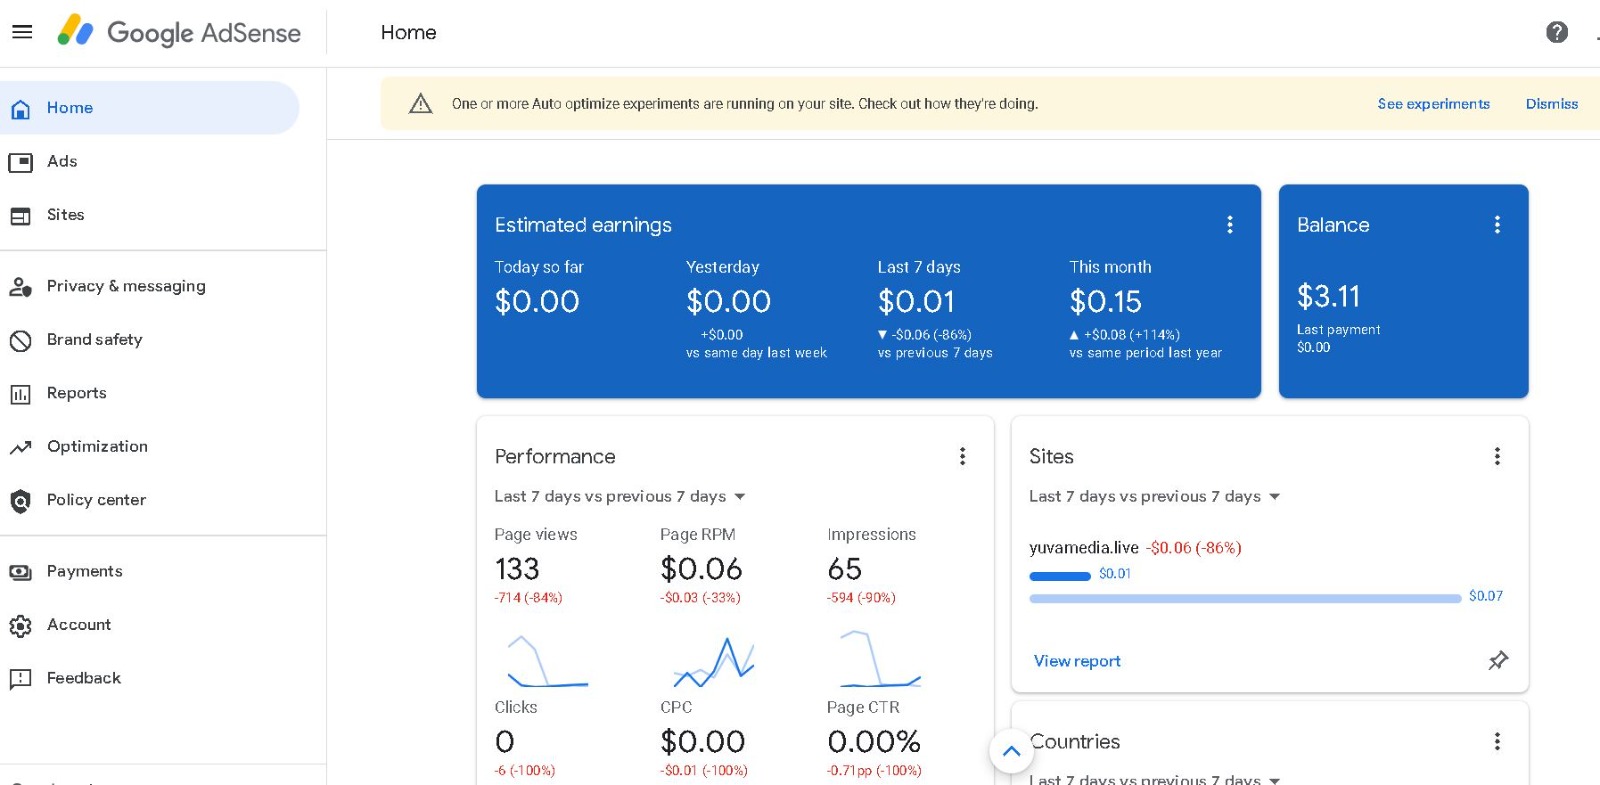This screenshot has width=1600, height=785.
Task: Click the Sites icon in sidebar
Action: coord(20,216)
